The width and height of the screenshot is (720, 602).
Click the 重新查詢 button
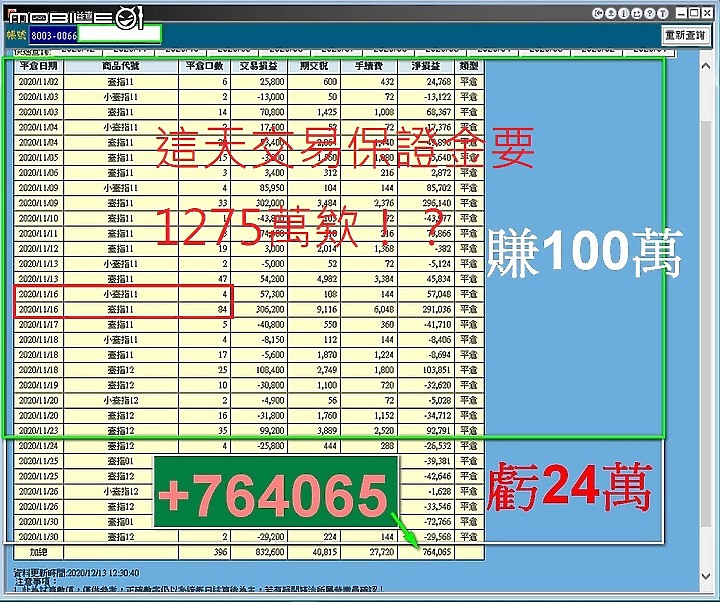click(x=685, y=35)
